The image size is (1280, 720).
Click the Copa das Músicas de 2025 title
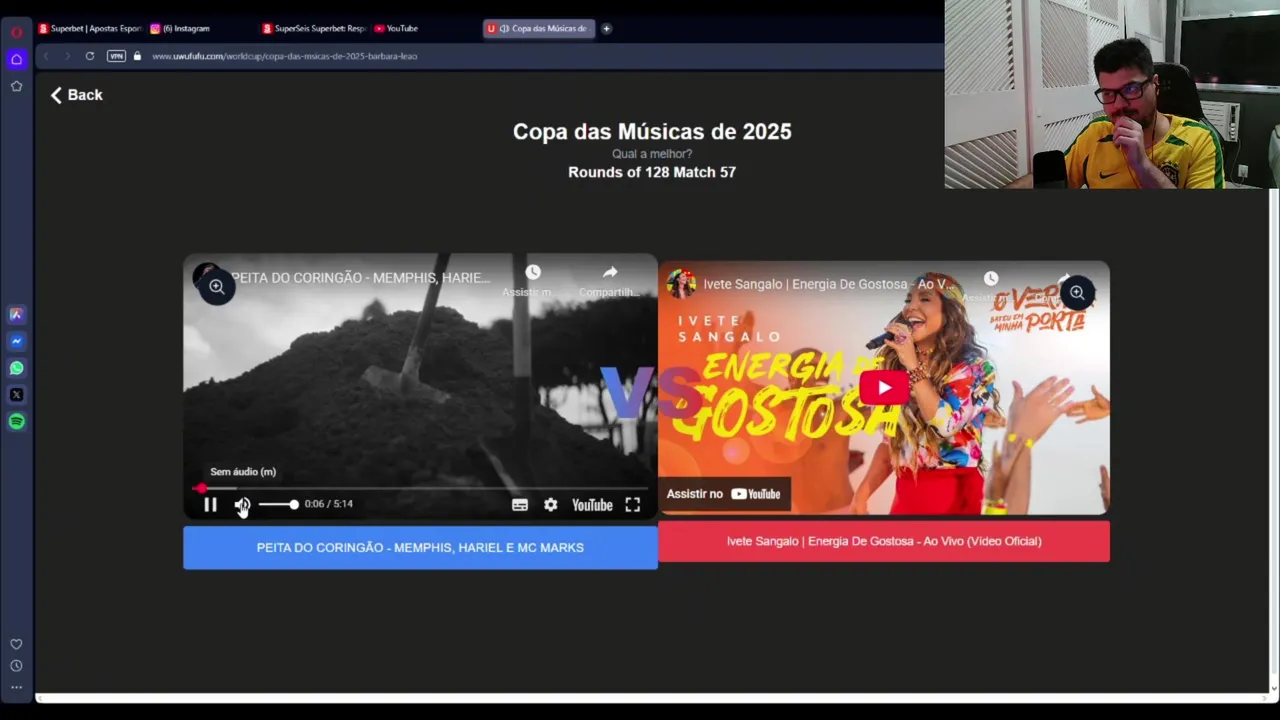[652, 132]
